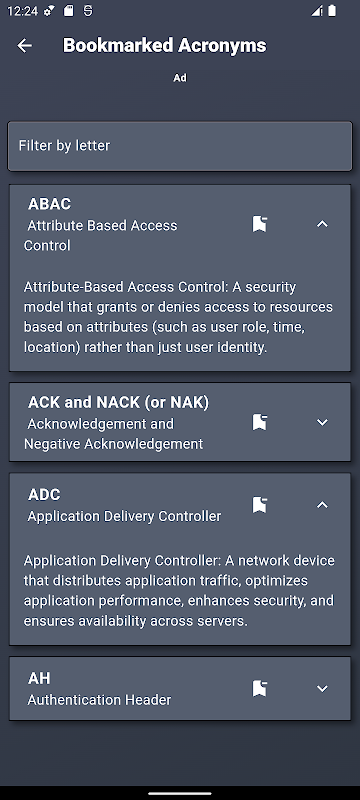Select the Authentication Header subtitle text

pyautogui.click(x=99, y=699)
